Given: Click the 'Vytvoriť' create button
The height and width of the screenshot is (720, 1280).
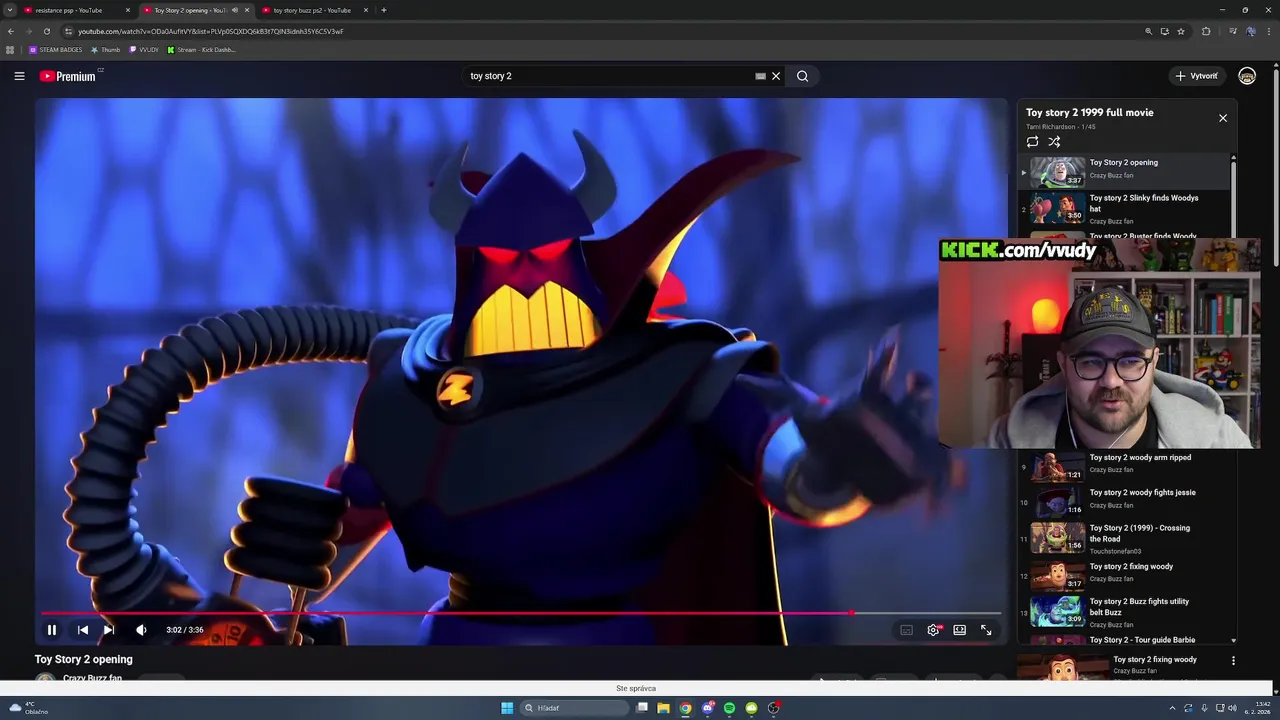Looking at the screenshot, I should pos(1197,76).
